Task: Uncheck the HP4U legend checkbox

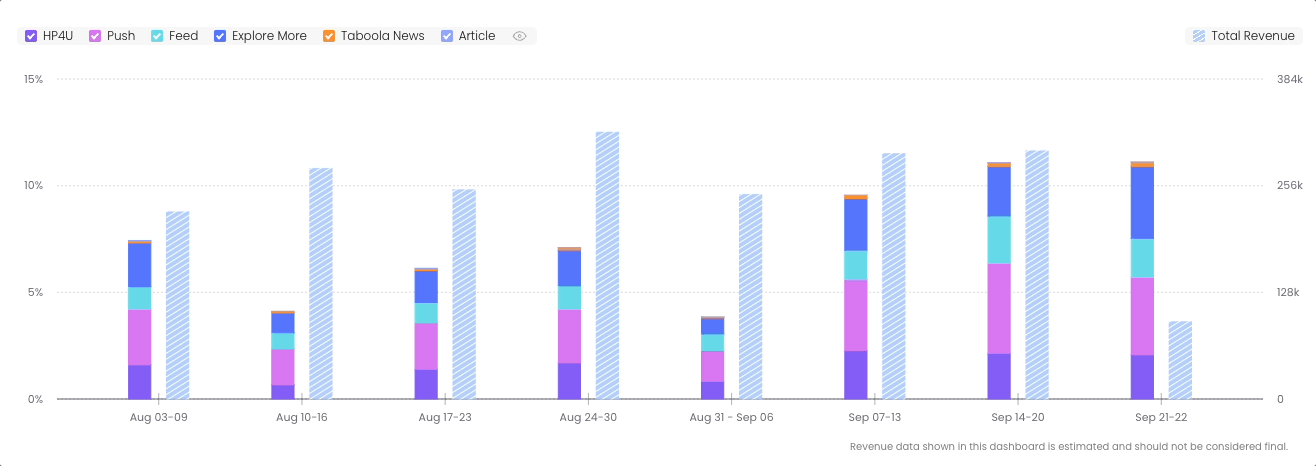Action: (x=31, y=36)
